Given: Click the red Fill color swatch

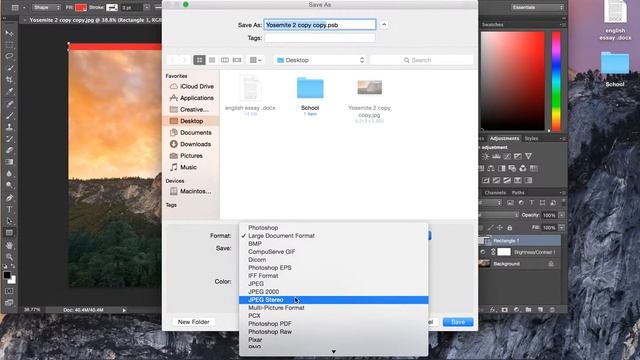Looking at the screenshot, I should point(81,7).
